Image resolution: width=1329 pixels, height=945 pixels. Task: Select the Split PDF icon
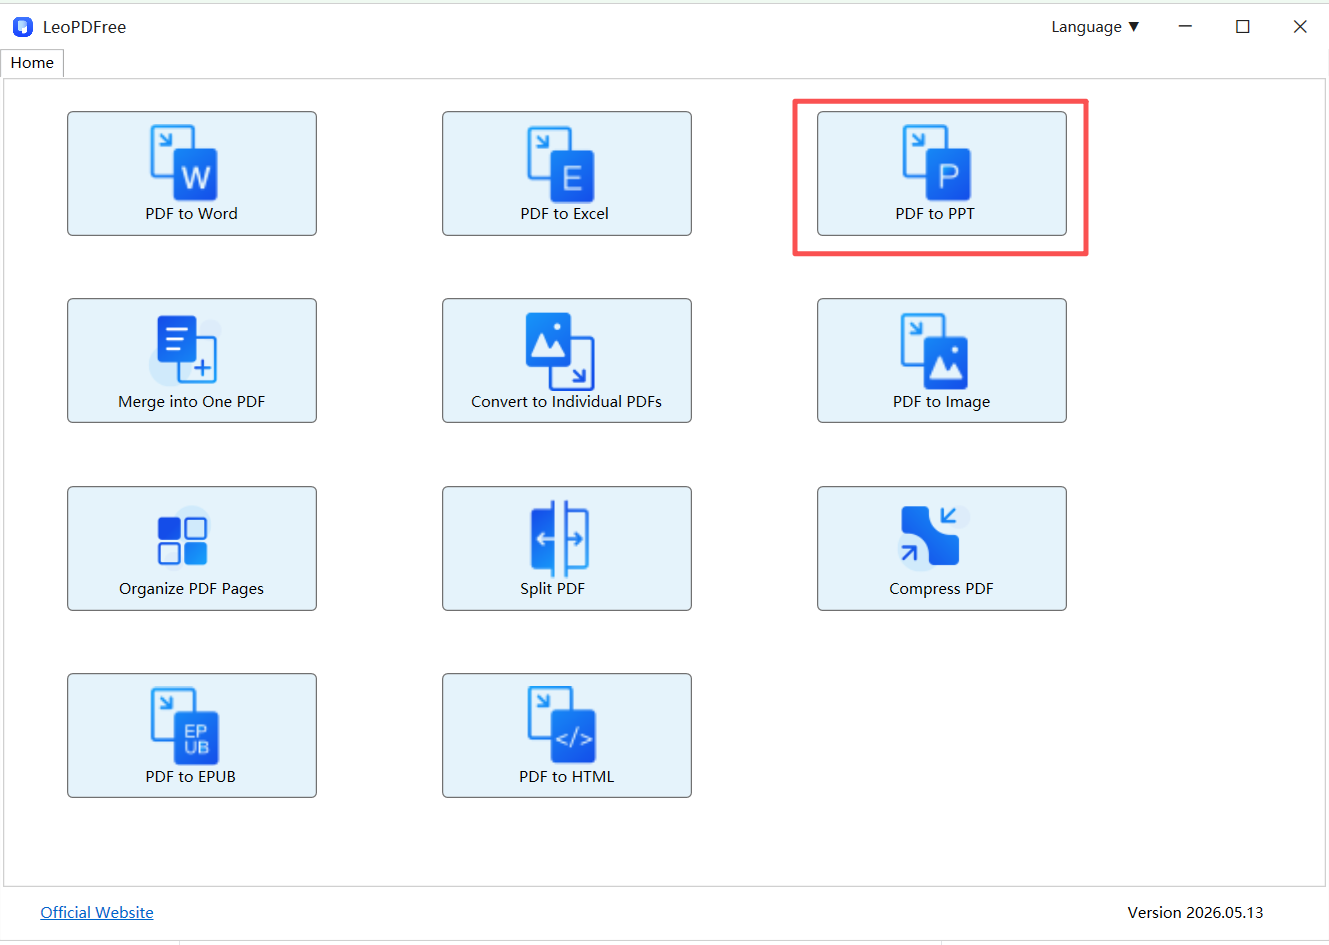[x=560, y=538]
